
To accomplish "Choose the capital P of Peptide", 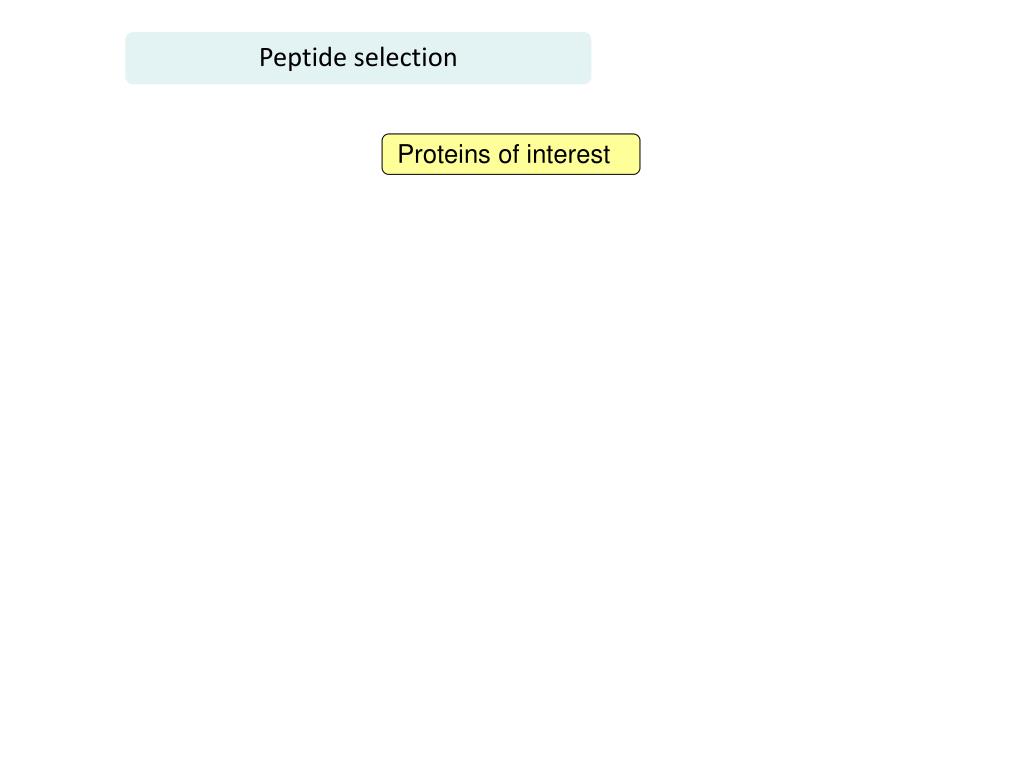I will 266,57.
